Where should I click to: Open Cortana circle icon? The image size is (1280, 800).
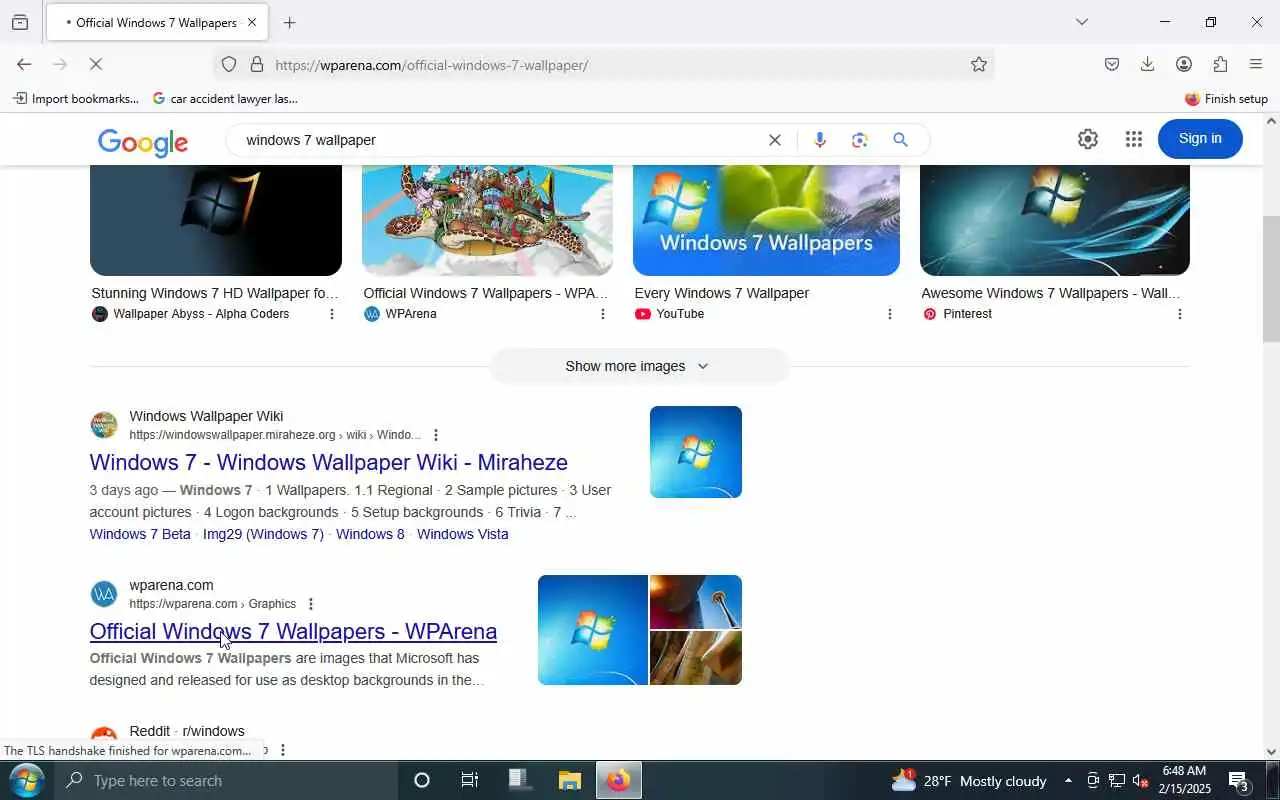click(421, 780)
